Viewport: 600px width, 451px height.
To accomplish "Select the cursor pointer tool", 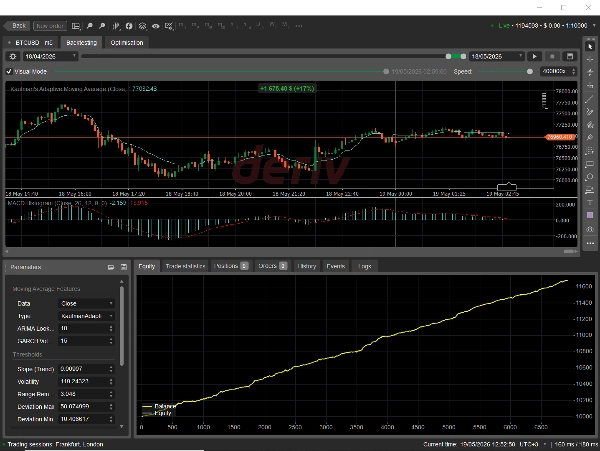I will coord(590,46).
